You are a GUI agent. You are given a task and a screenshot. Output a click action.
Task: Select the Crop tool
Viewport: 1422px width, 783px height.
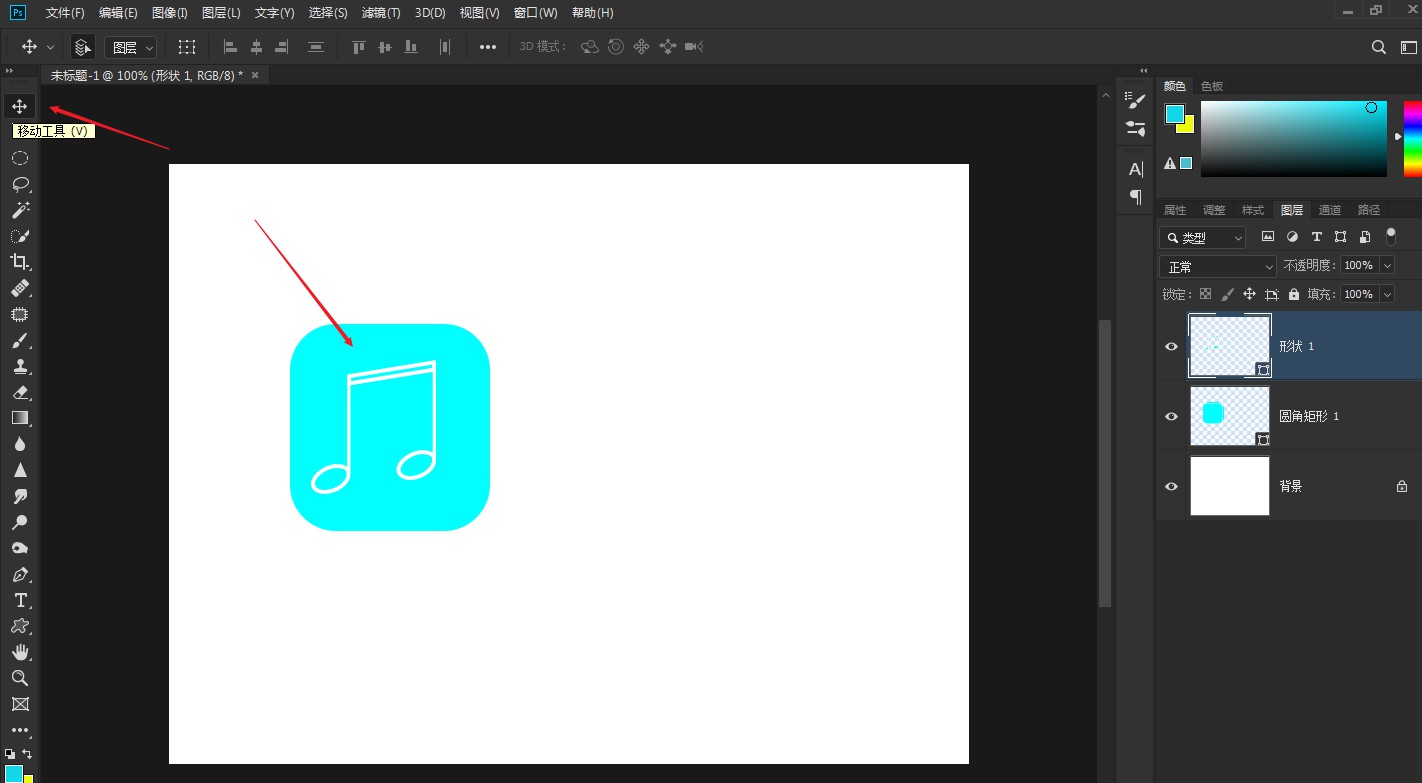[x=20, y=262]
